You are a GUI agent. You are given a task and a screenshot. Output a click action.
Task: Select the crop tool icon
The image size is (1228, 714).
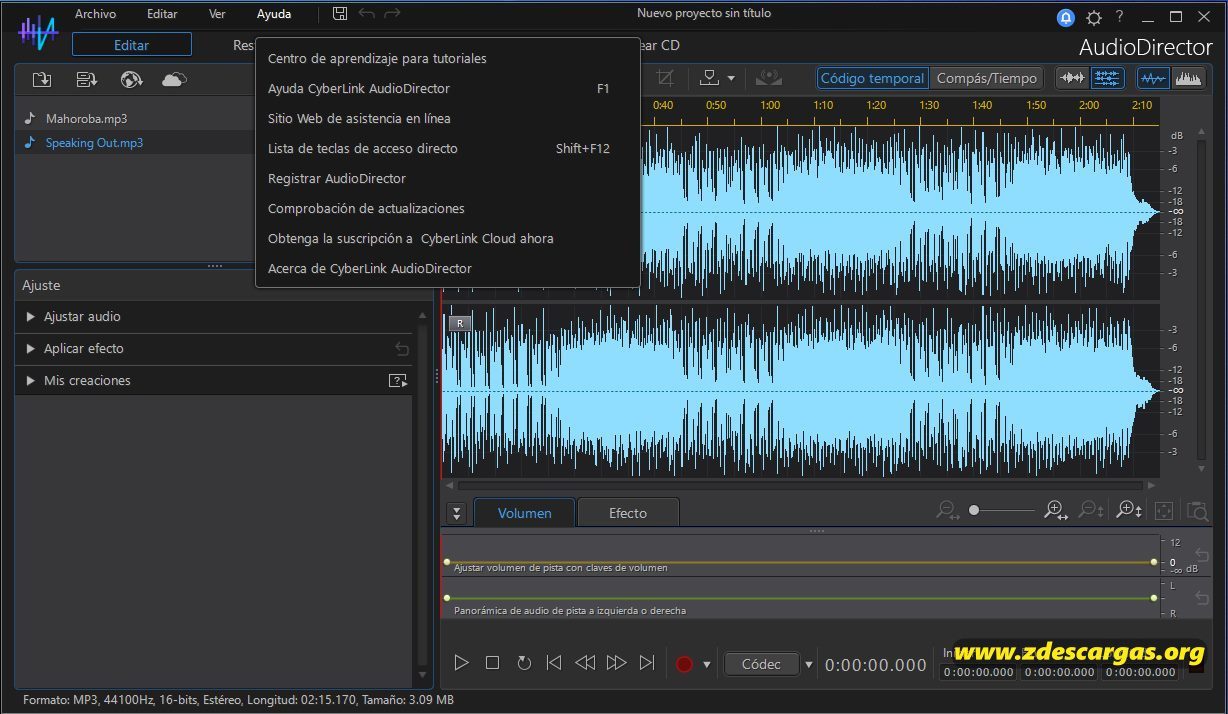665,78
